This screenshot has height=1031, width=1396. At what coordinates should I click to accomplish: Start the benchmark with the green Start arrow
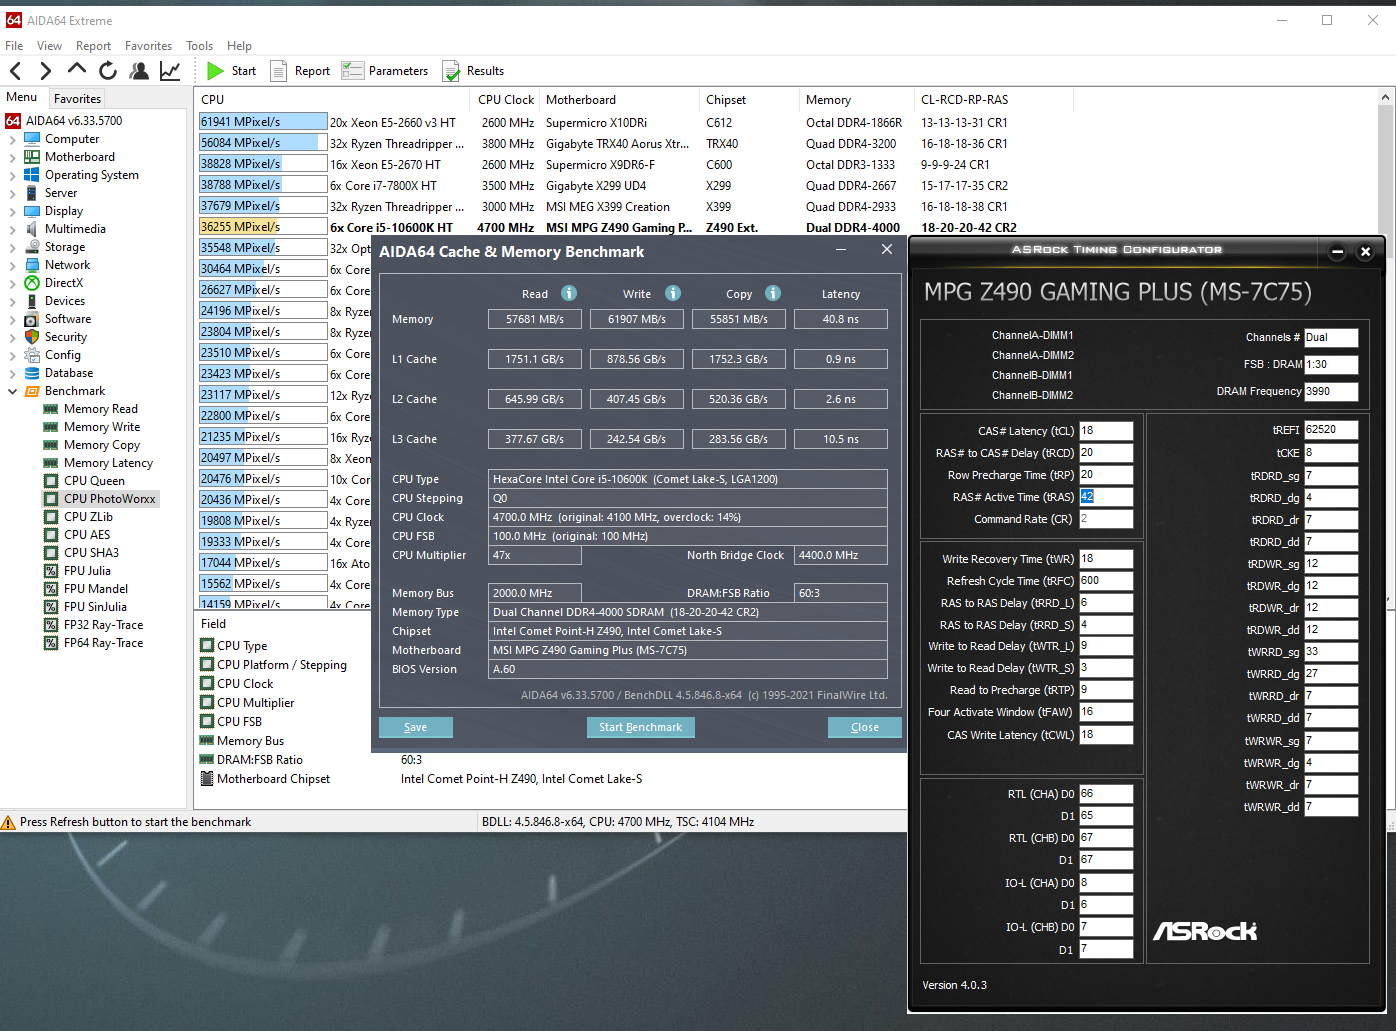click(231, 71)
